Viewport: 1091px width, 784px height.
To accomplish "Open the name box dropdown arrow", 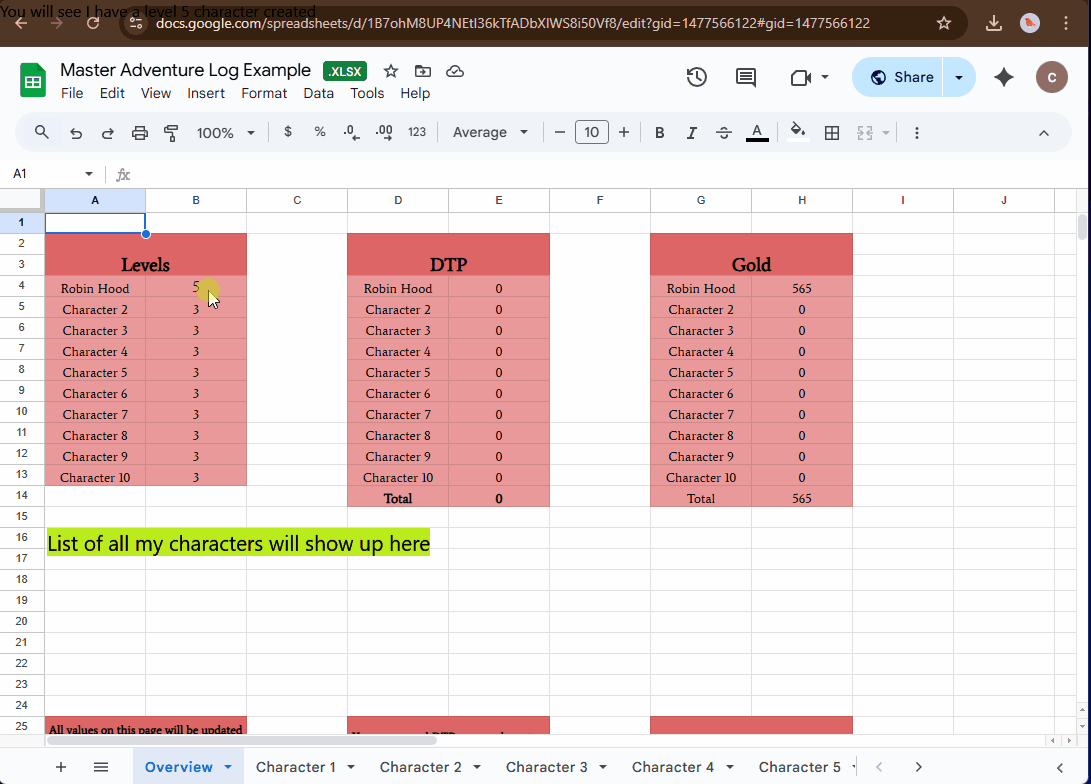I will point(89,173).
